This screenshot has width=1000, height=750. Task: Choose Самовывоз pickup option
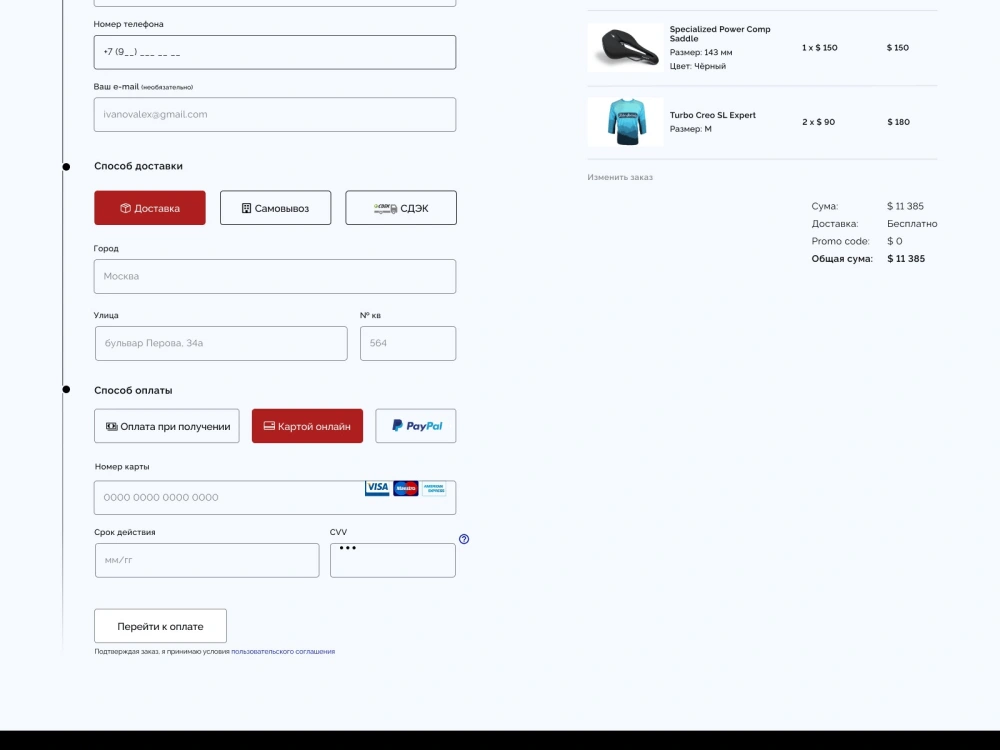tap(276, 208)
